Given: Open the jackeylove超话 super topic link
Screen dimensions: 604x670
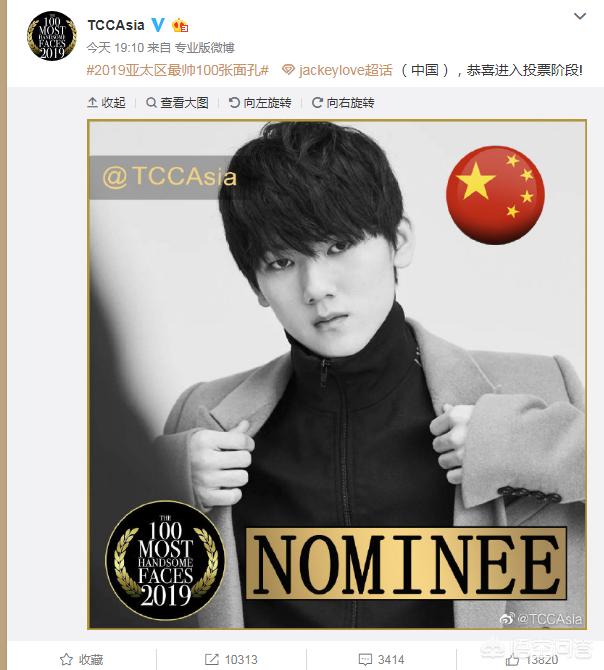Looking at the screenshot, I should 345,70.
